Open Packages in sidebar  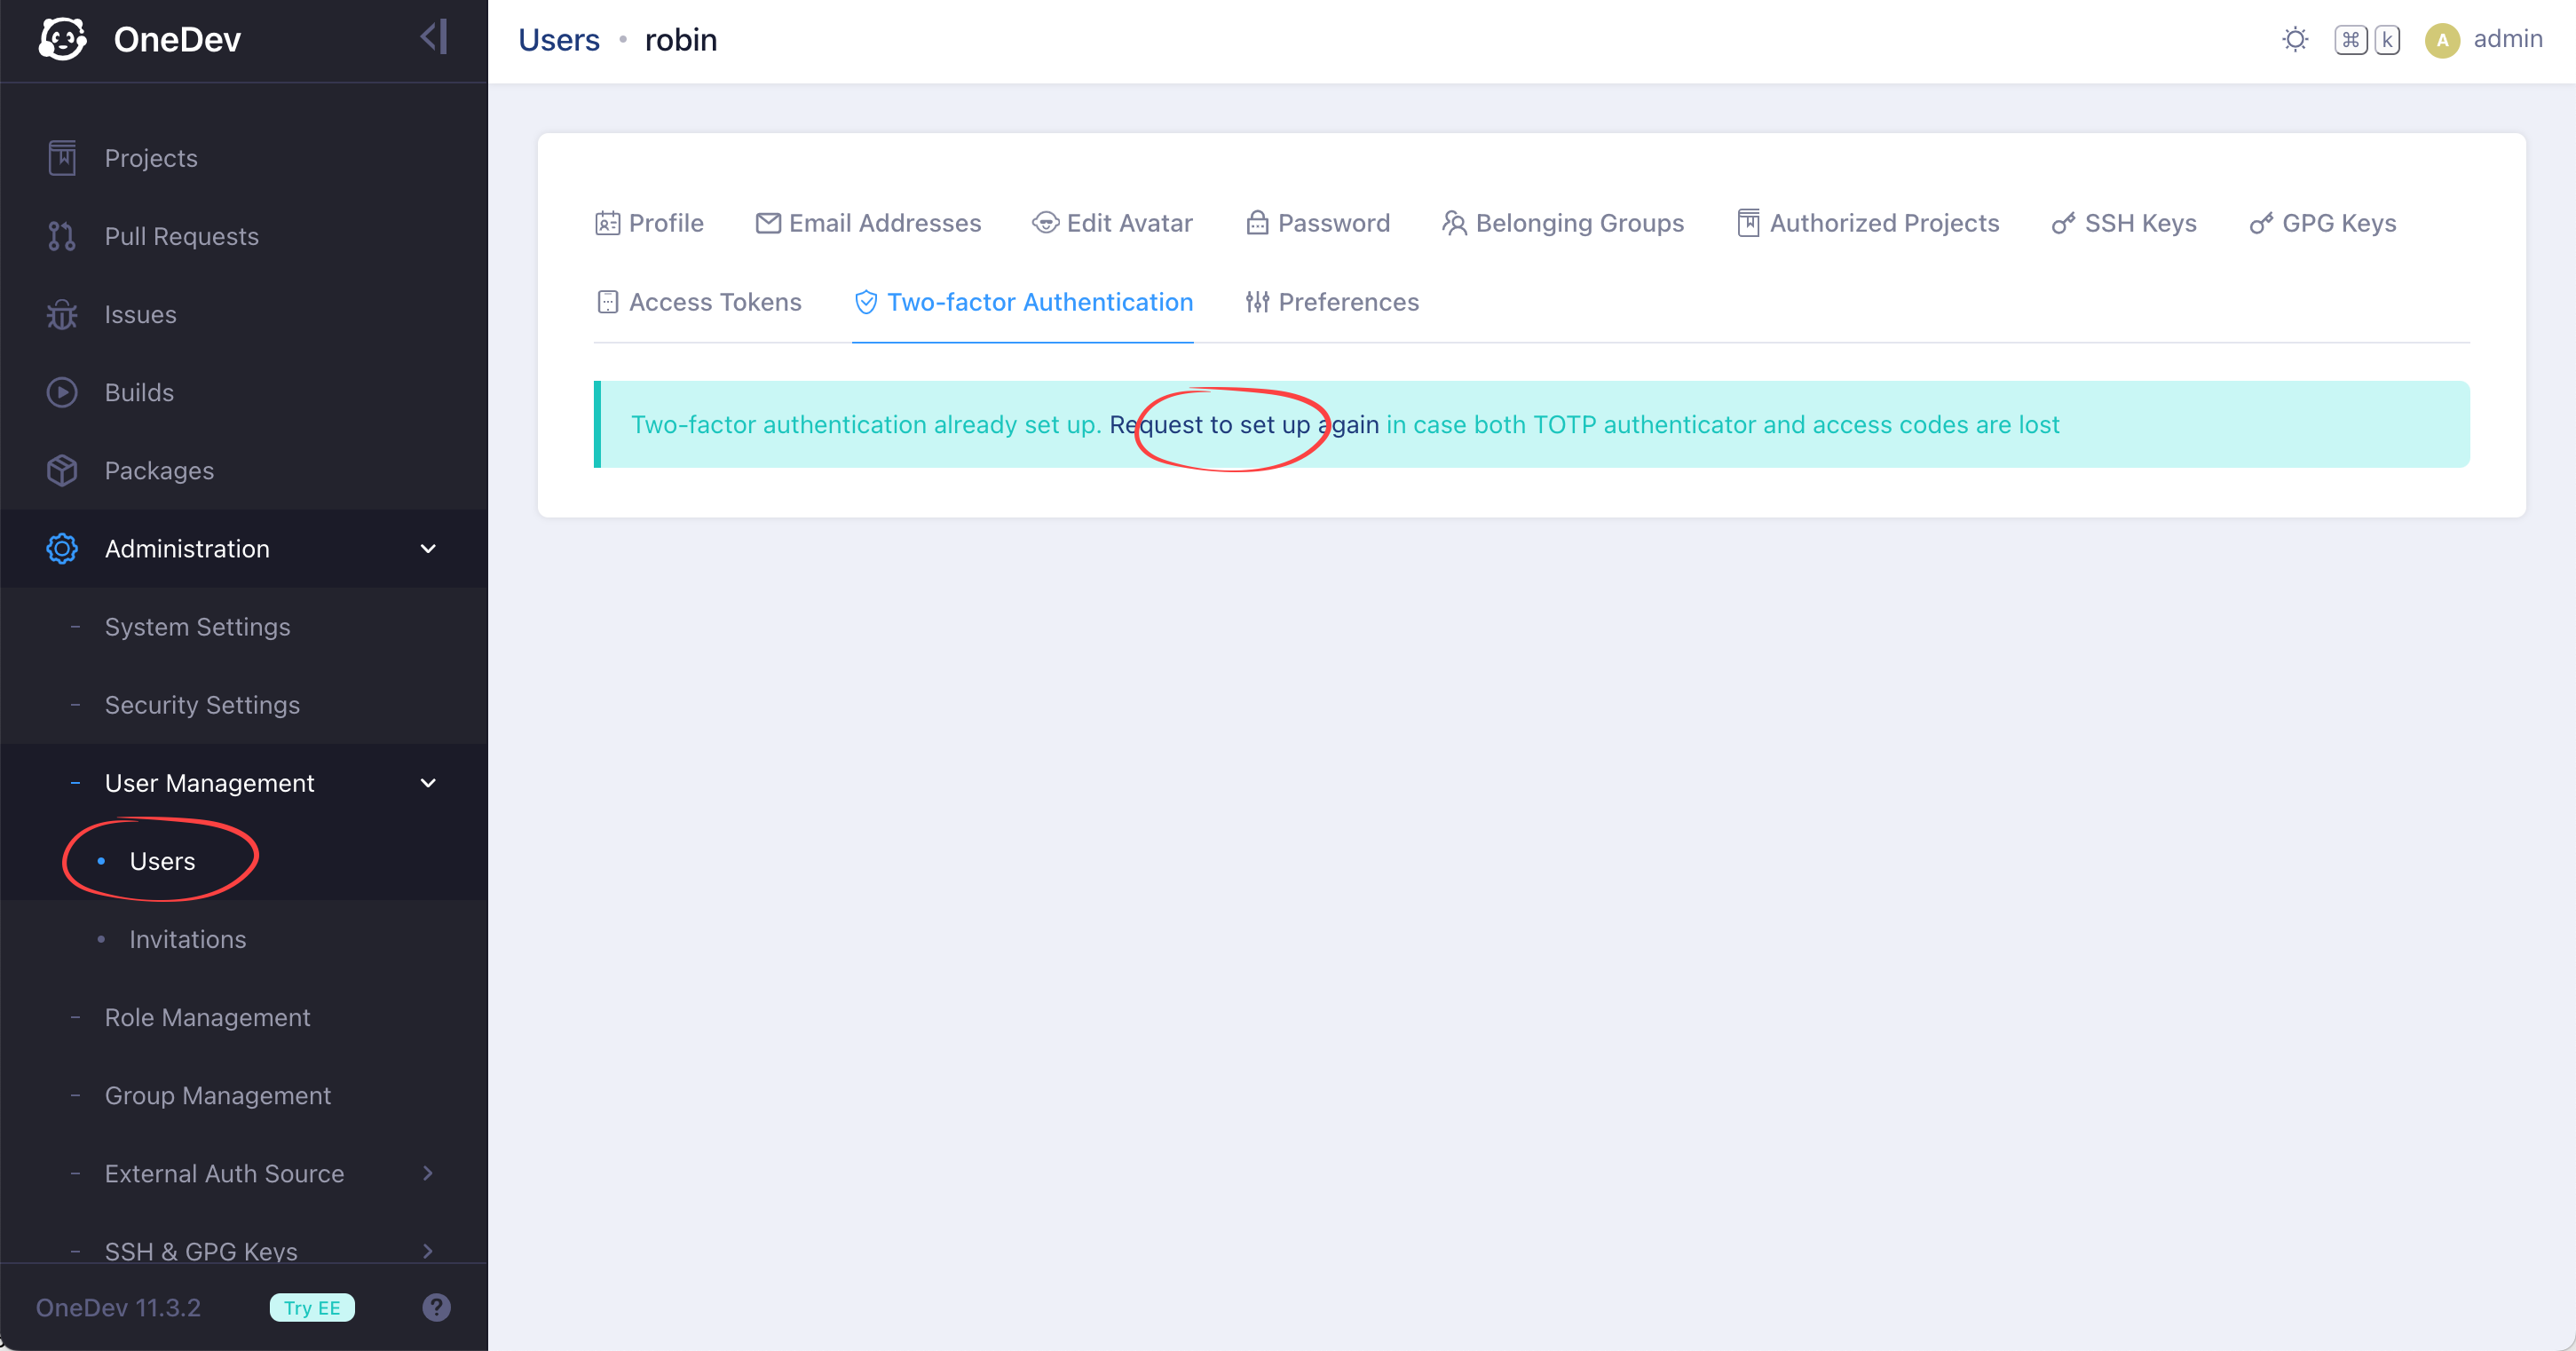159,470
